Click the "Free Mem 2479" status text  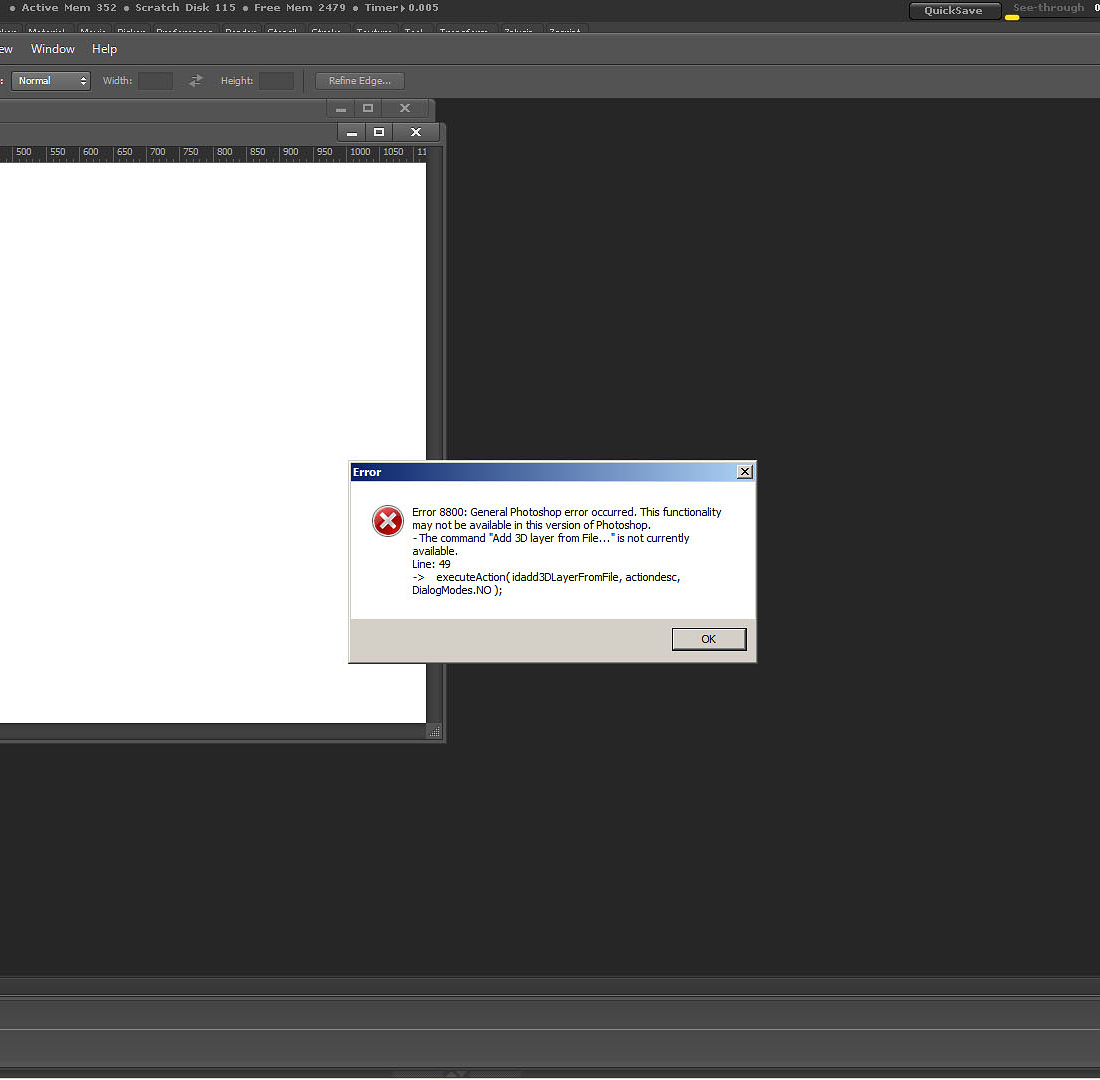coord(300,8)
